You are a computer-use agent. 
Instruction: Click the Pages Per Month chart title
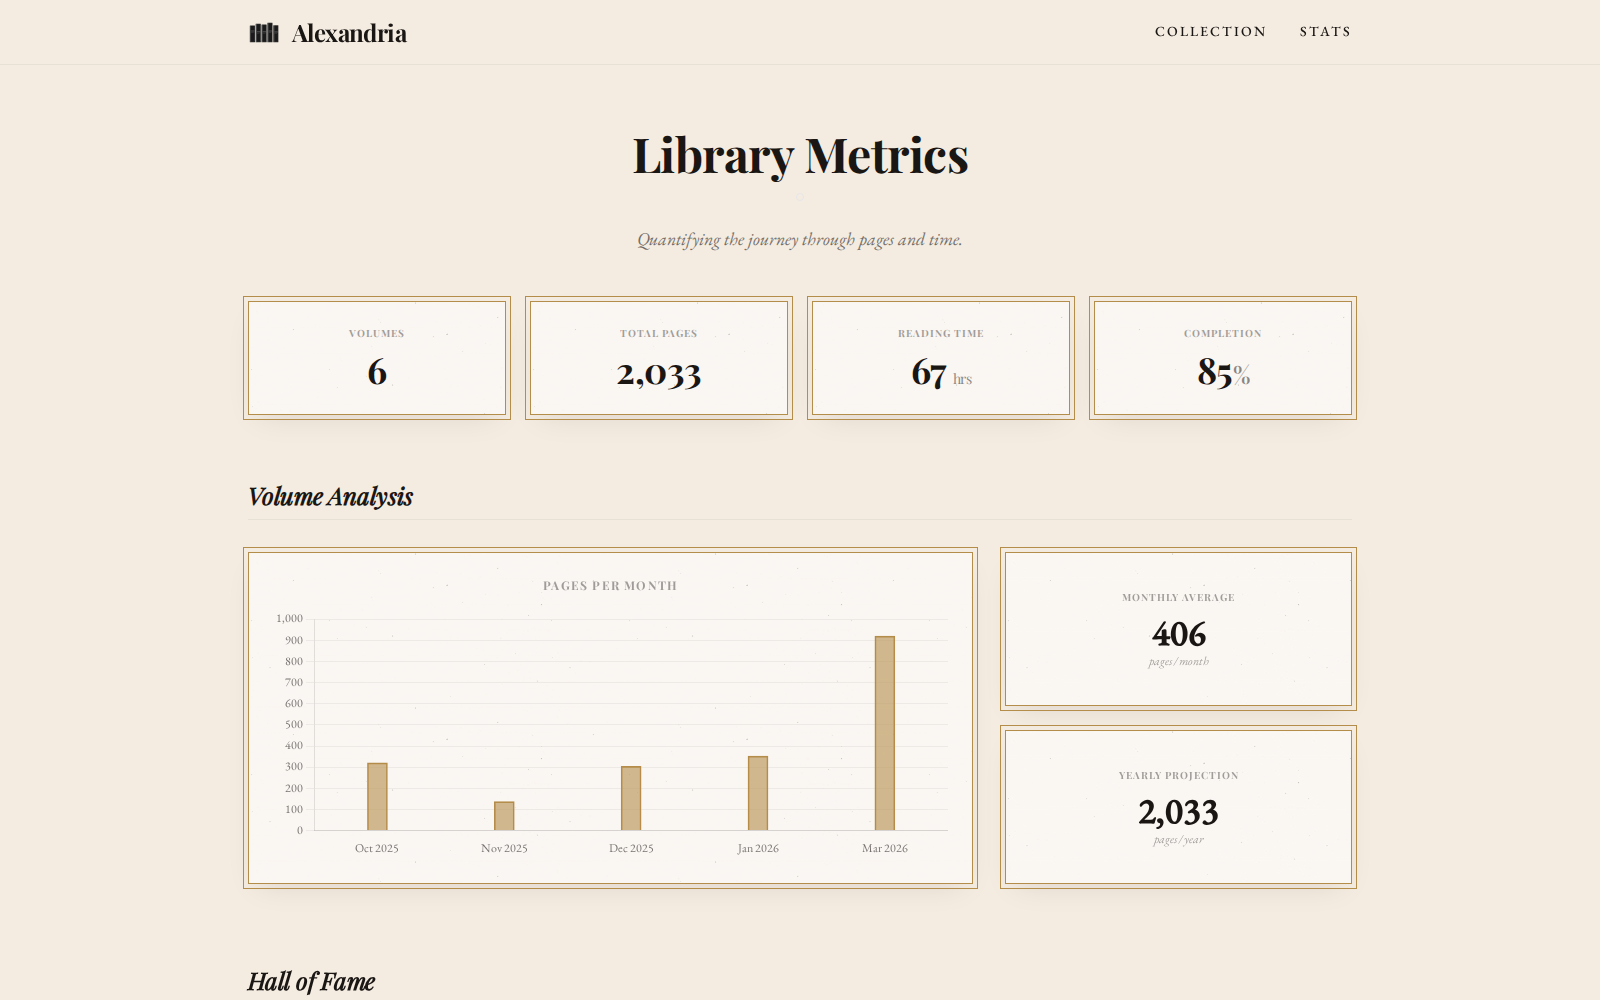click(608, 585)
